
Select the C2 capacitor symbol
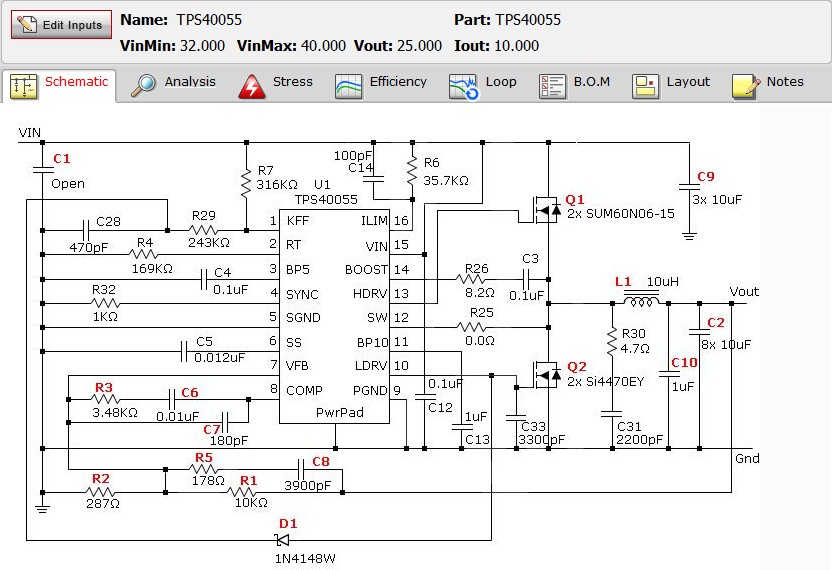(x=699, y=332)
